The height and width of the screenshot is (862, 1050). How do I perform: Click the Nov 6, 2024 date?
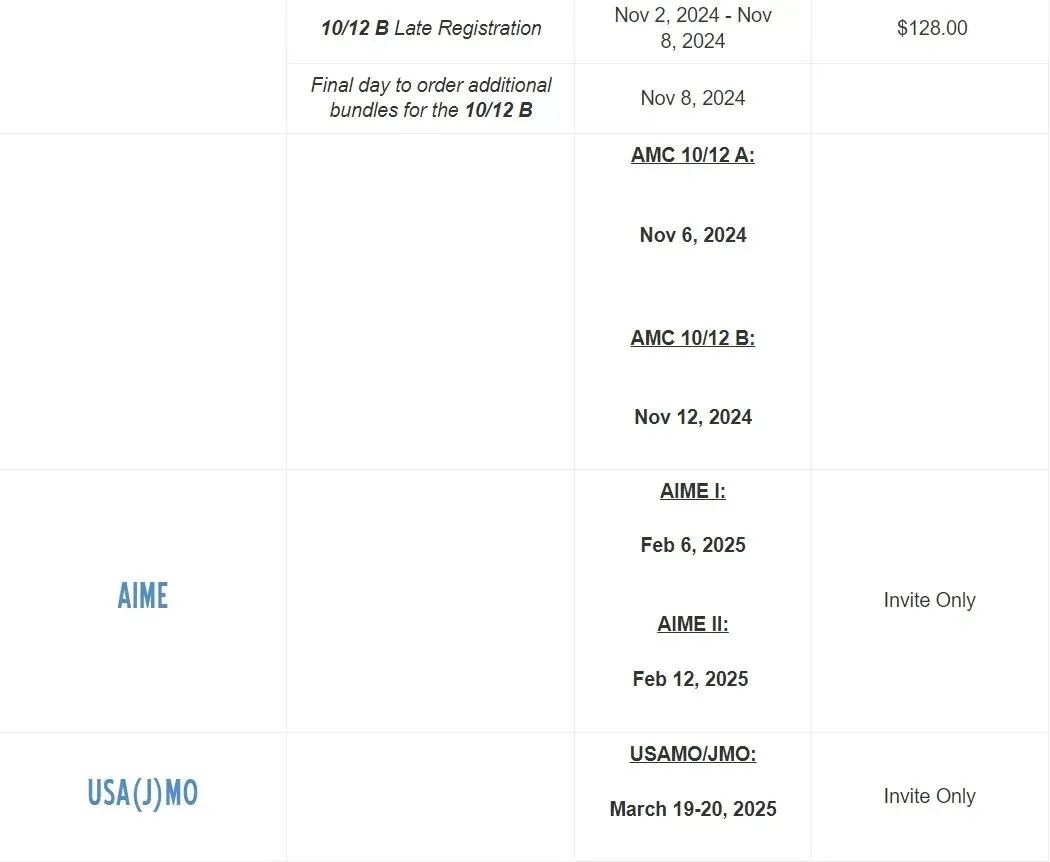point(692,235)
